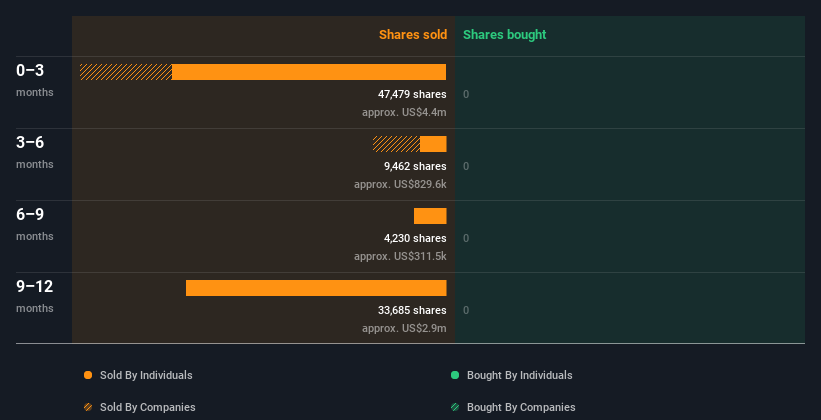The height and width of the screenshot is (420, 821).
Task: Click the striped portion of 0–3 months bar
Action: click(x=126, y=72)
